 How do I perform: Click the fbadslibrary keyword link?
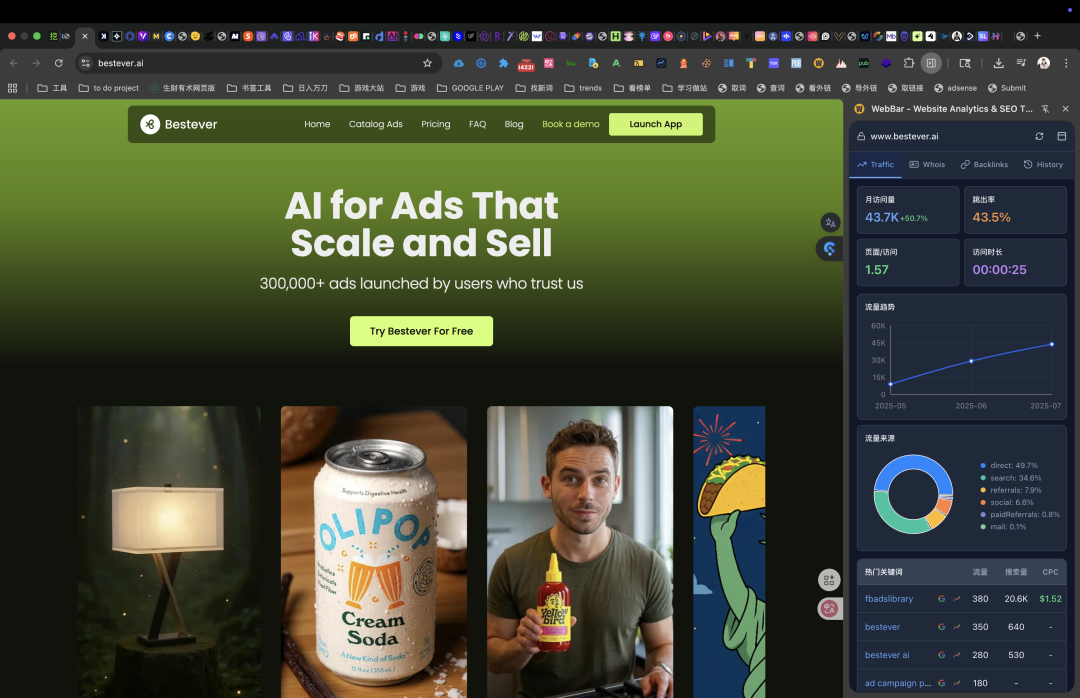[x=889, y=599]
